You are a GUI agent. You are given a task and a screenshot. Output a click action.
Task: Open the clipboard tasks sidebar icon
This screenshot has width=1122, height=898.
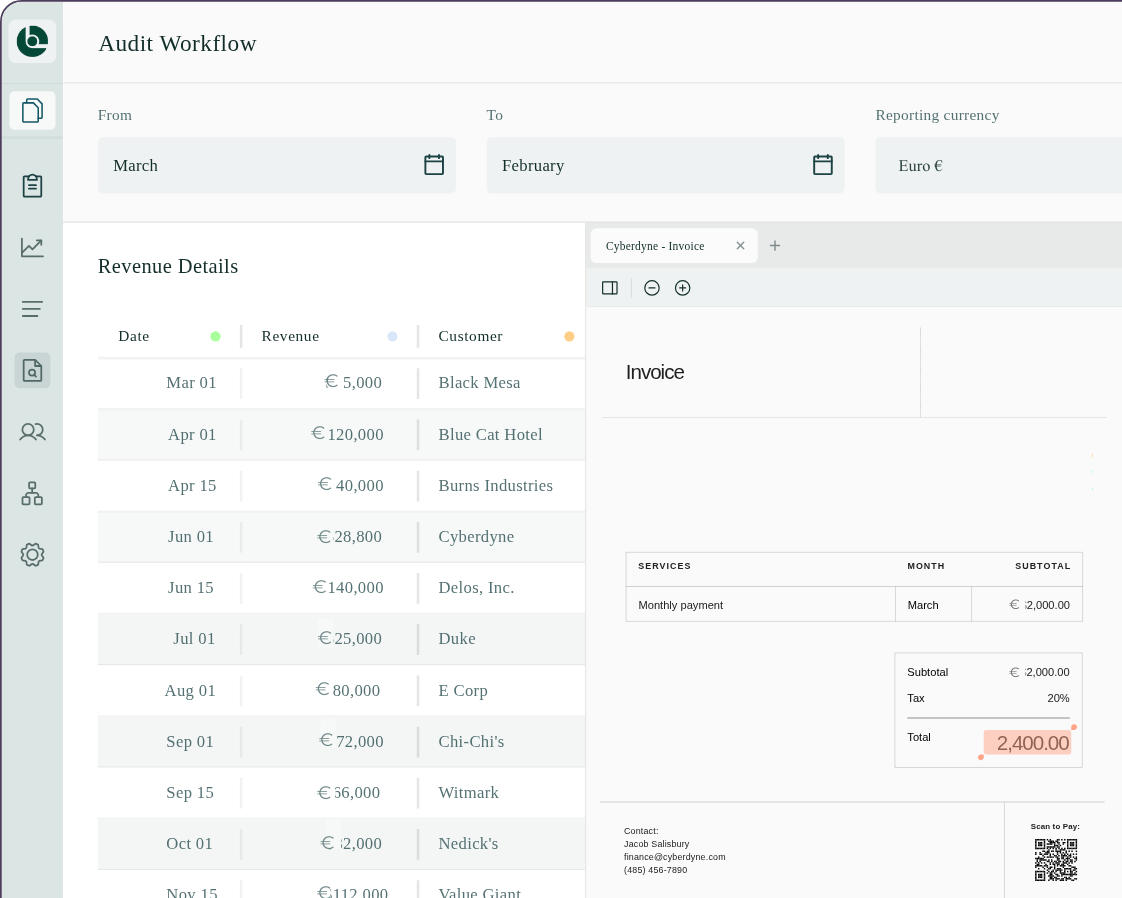tap(32, 186)
